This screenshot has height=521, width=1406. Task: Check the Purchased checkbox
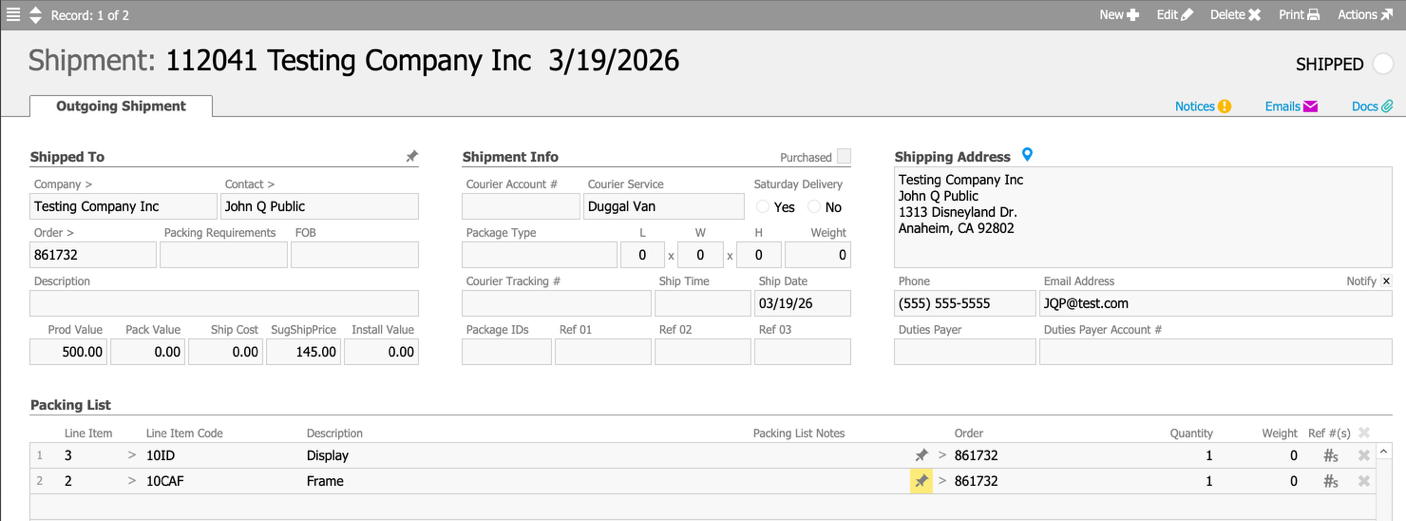(844, 156)
